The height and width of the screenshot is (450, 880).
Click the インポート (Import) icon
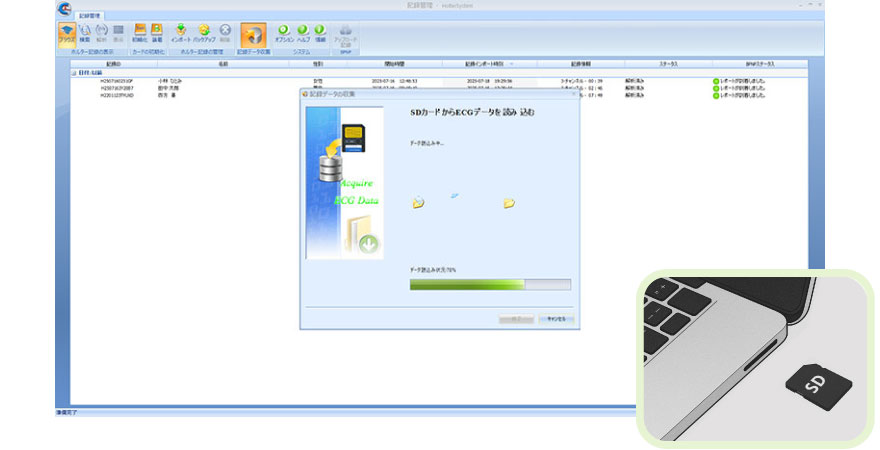[x=181, y=33]
